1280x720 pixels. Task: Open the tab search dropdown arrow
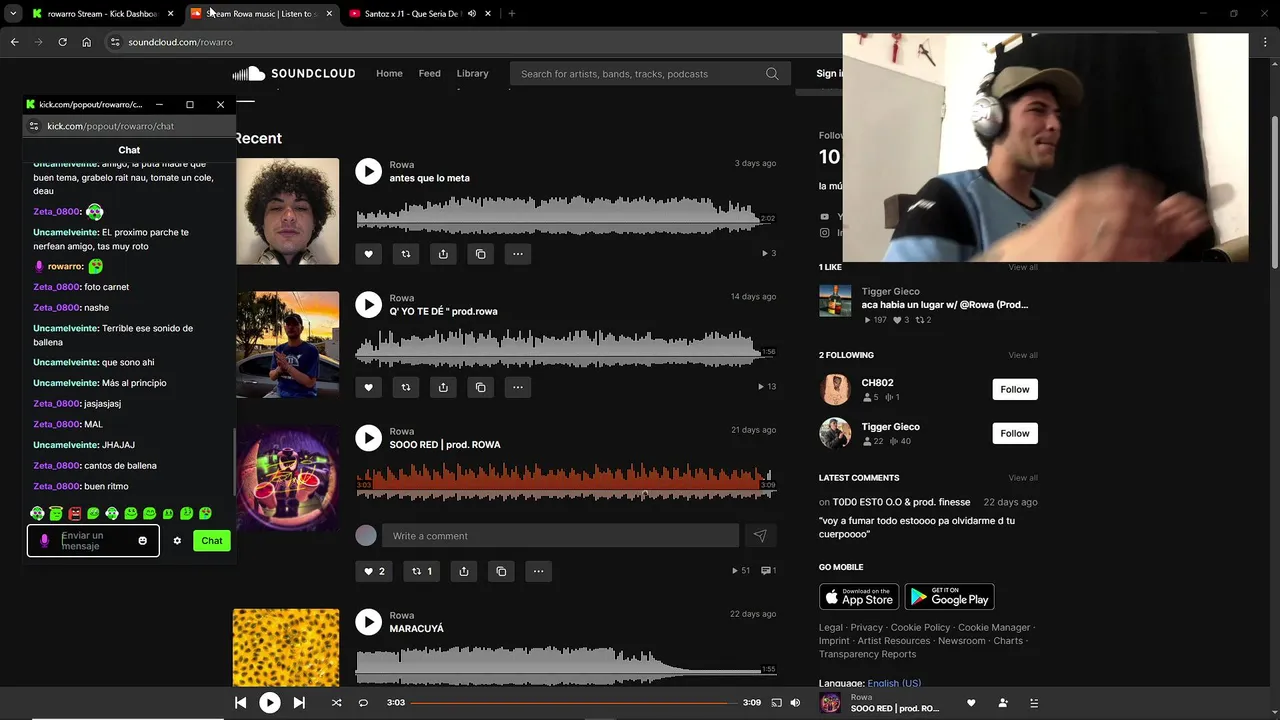tap(12, 14)
